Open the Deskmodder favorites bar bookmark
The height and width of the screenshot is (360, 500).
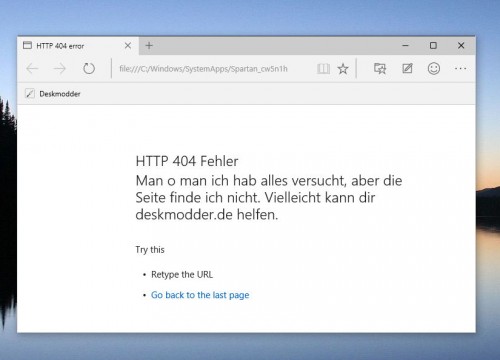coord(53,94)
